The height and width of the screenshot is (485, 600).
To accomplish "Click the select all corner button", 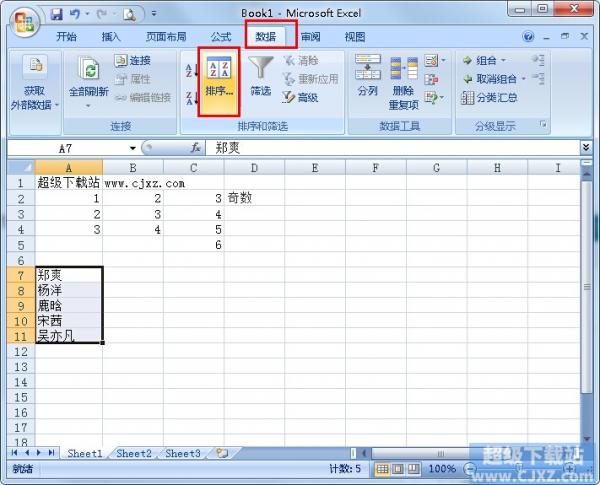I will 21,168.
